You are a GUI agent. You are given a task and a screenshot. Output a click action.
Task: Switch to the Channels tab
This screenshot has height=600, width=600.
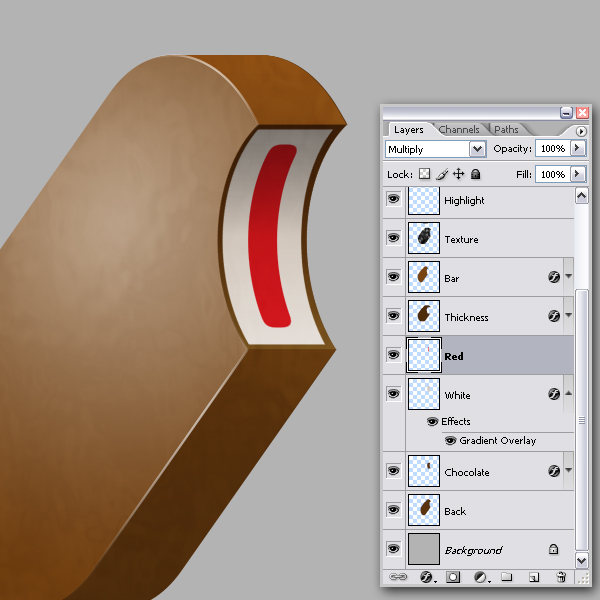click(459, 130)
